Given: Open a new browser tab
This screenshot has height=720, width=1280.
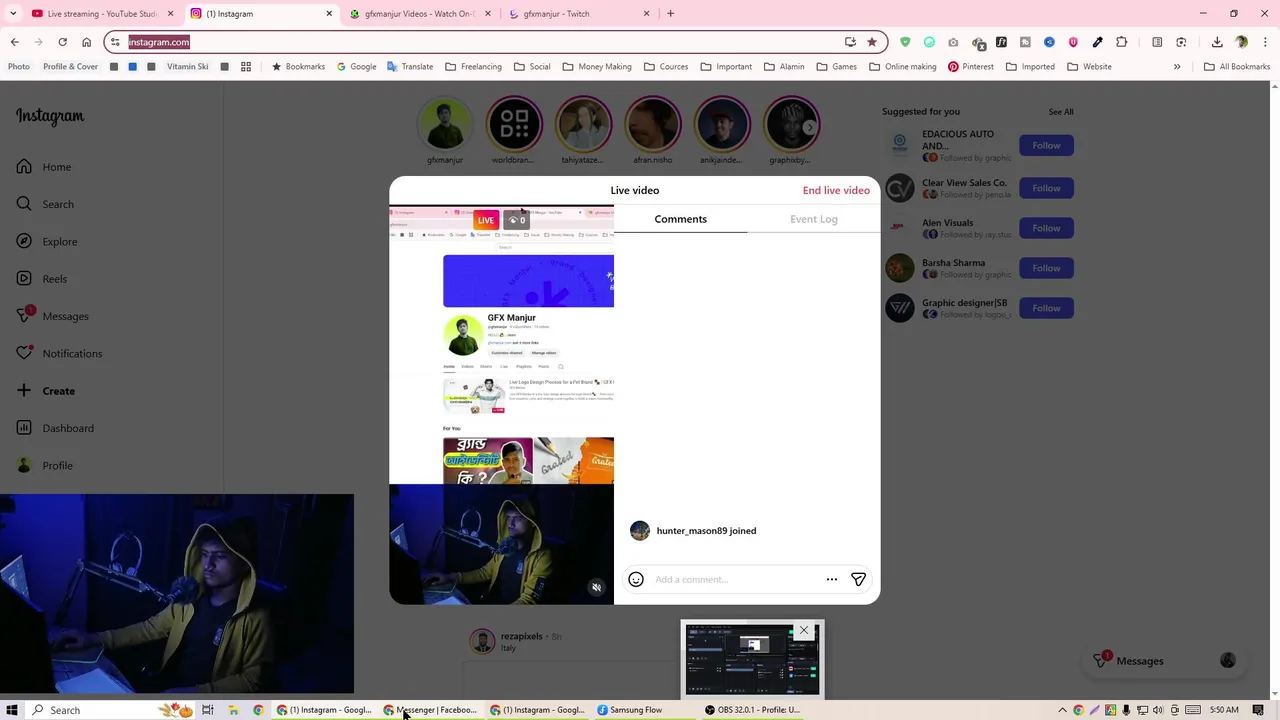Looking at the screenshot, I should click(x=670, y=14).
